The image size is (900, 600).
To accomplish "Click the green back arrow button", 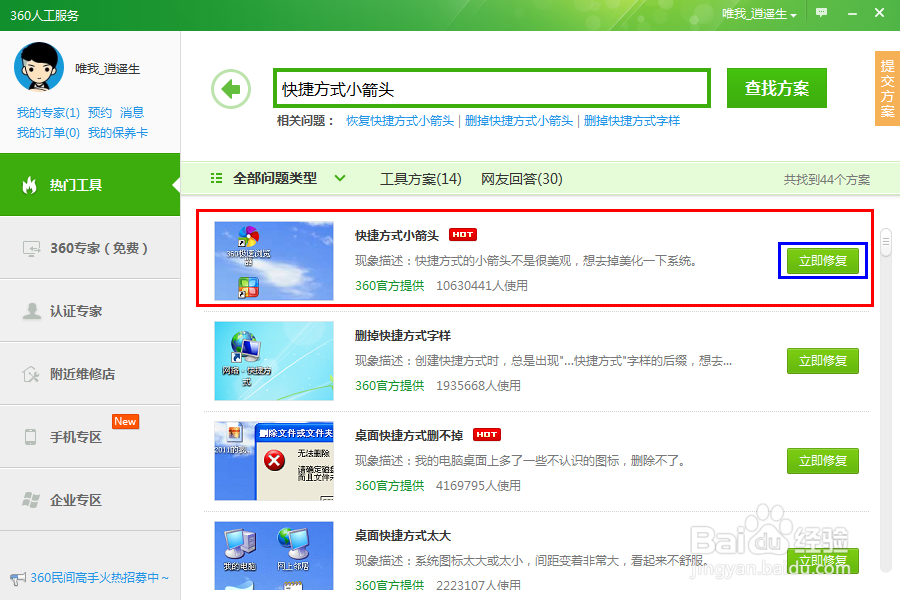I will coord(231,89).
